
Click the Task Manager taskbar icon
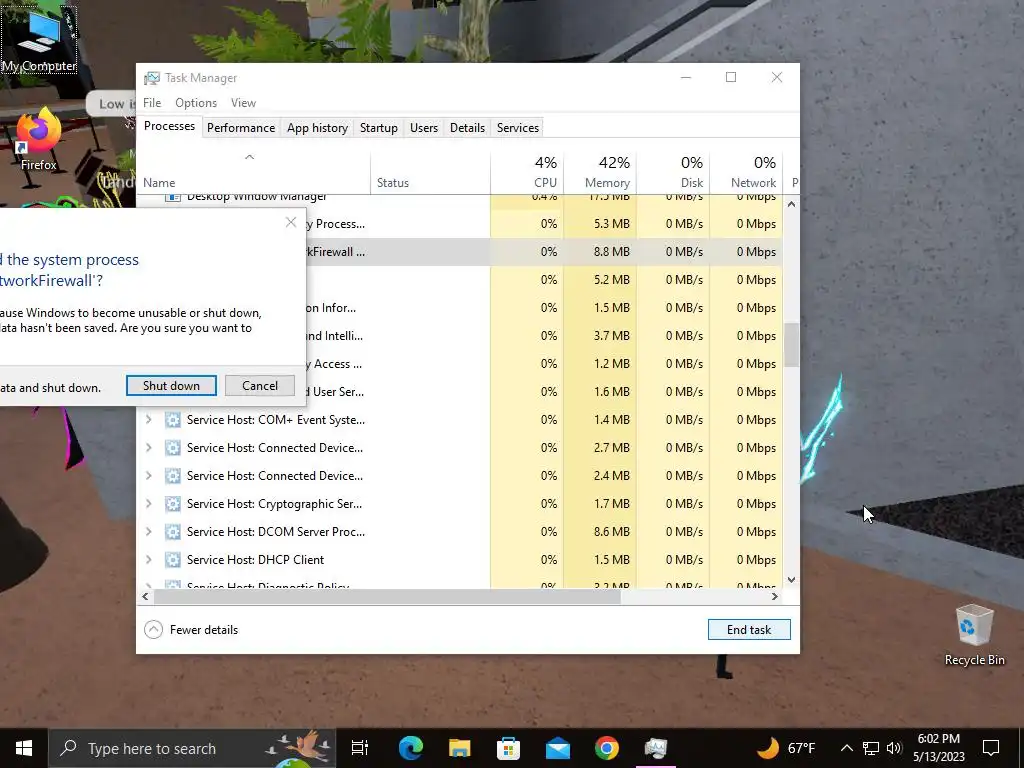tap(656, 748)
